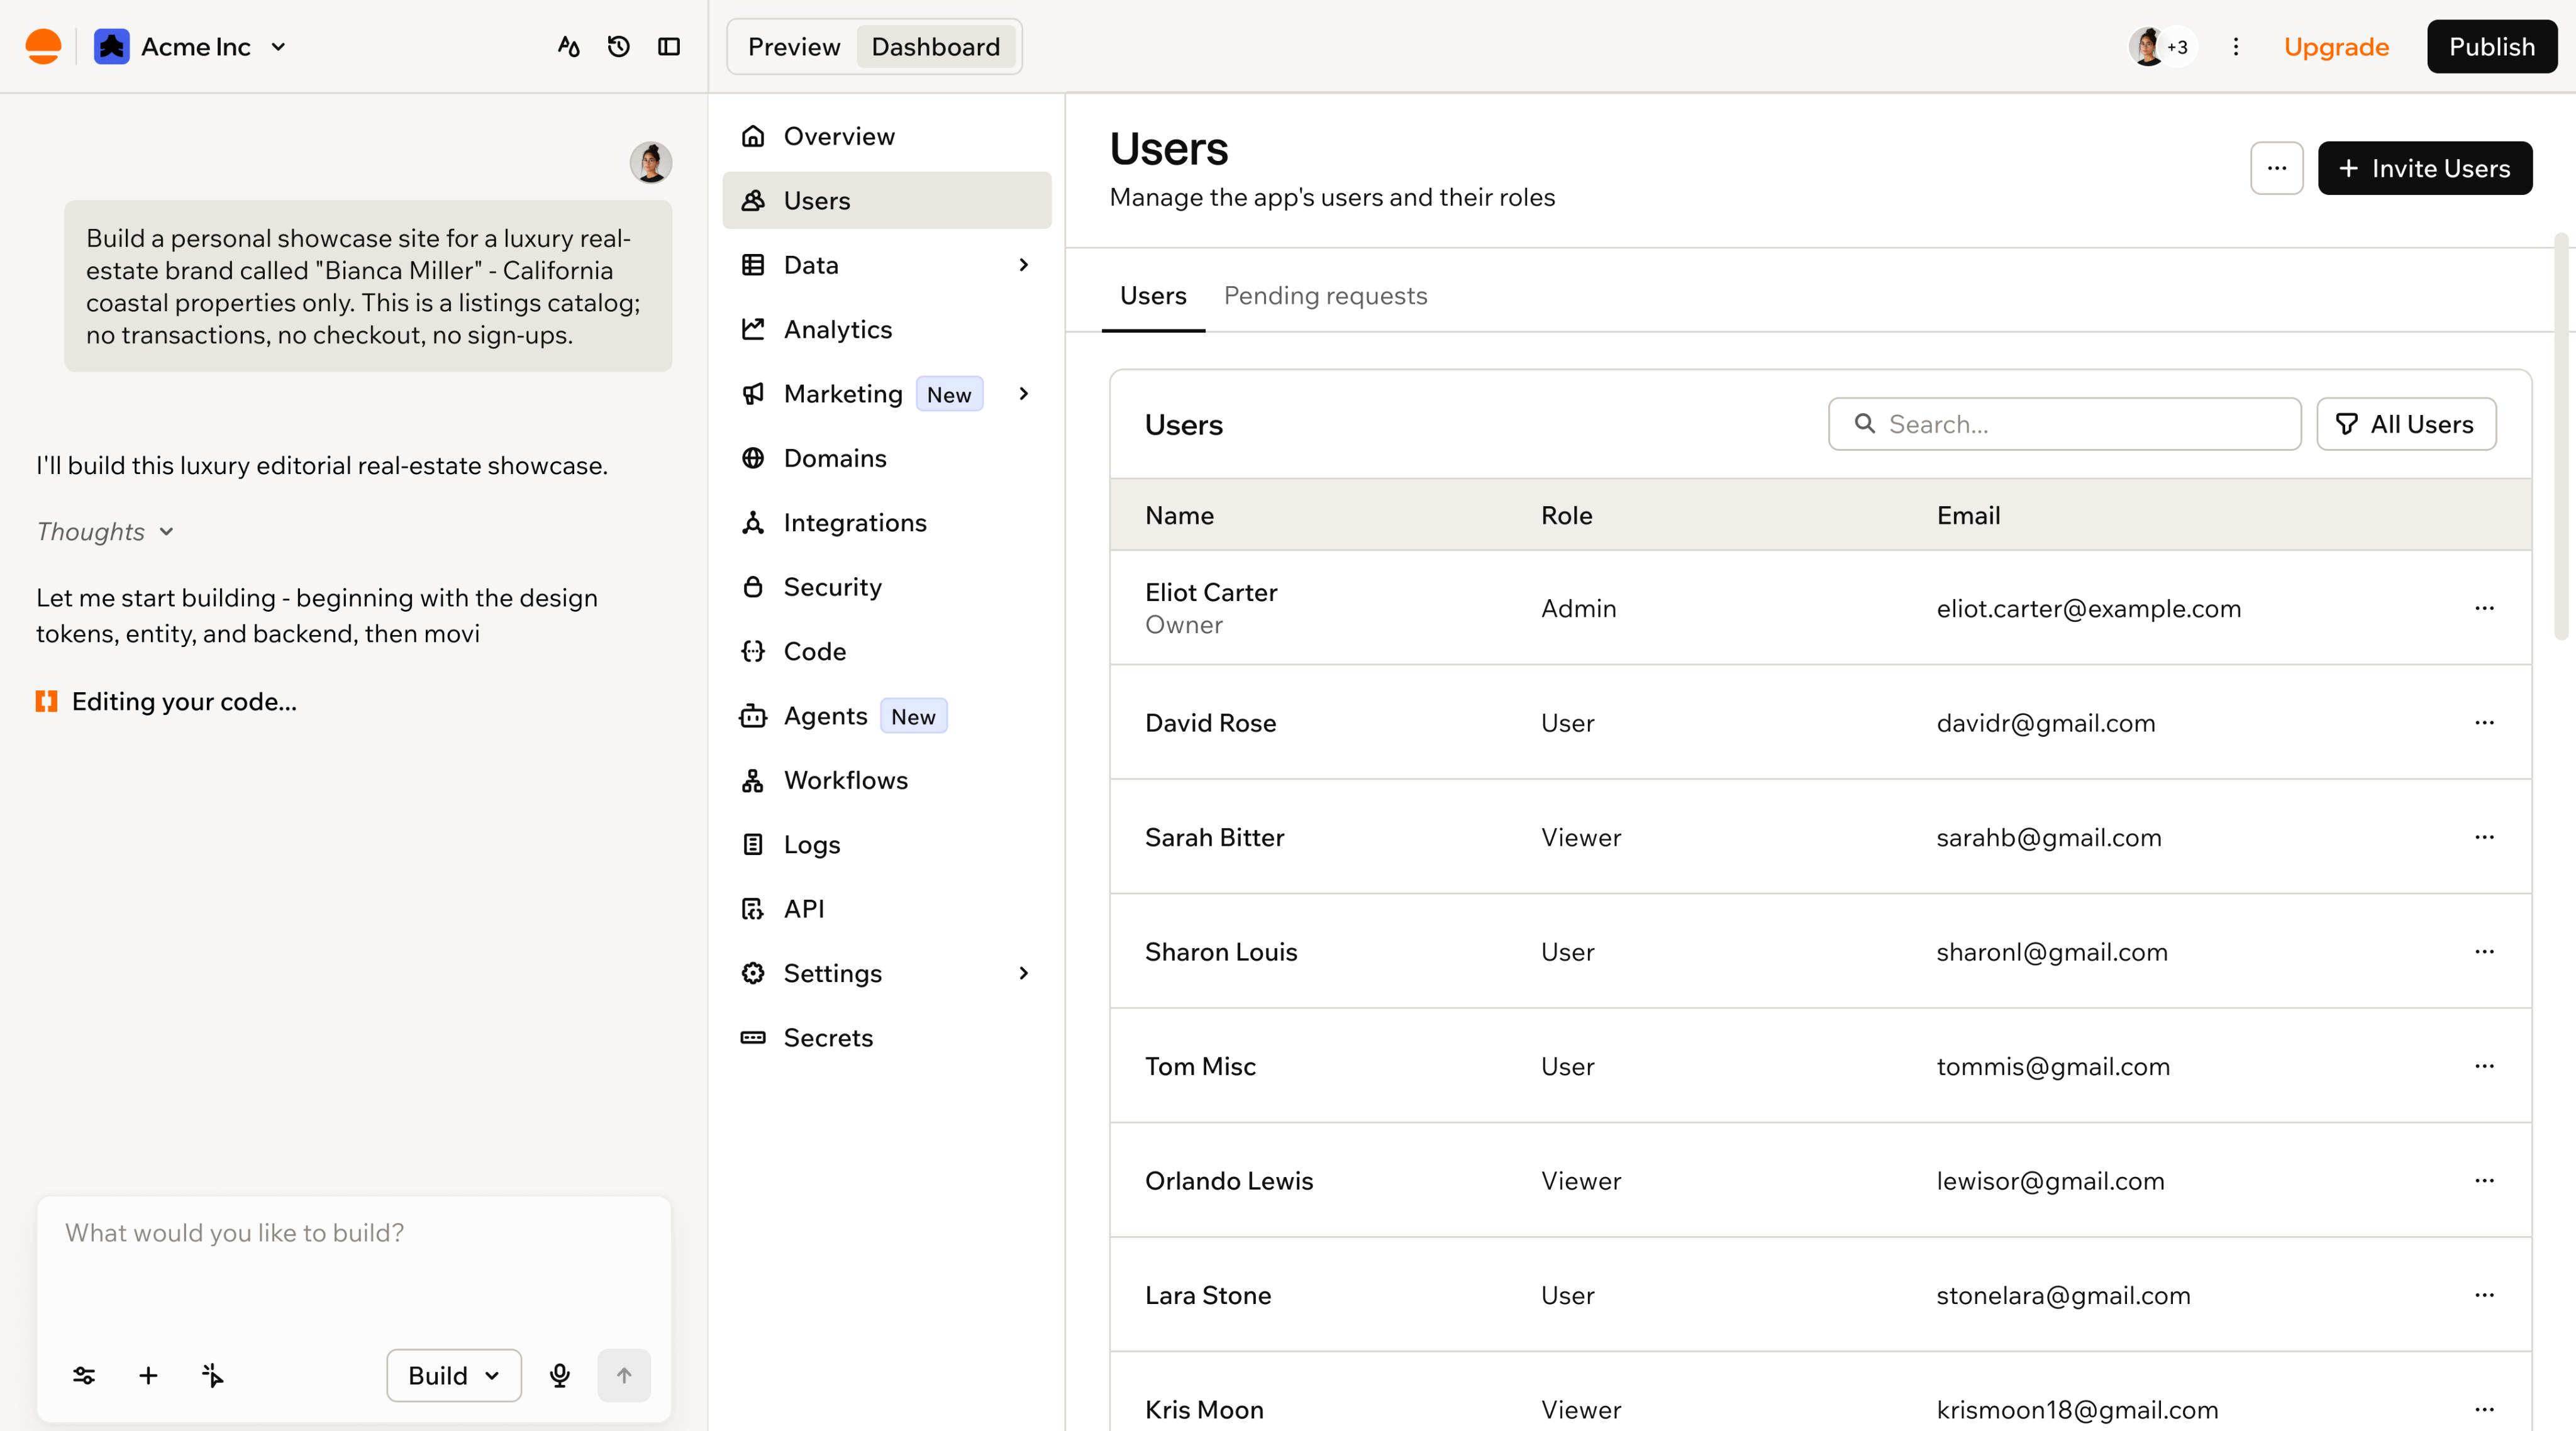Click the Admin role for Eliot Carter
The image size is (2576, 1431).
click(x=1578, y=609)
